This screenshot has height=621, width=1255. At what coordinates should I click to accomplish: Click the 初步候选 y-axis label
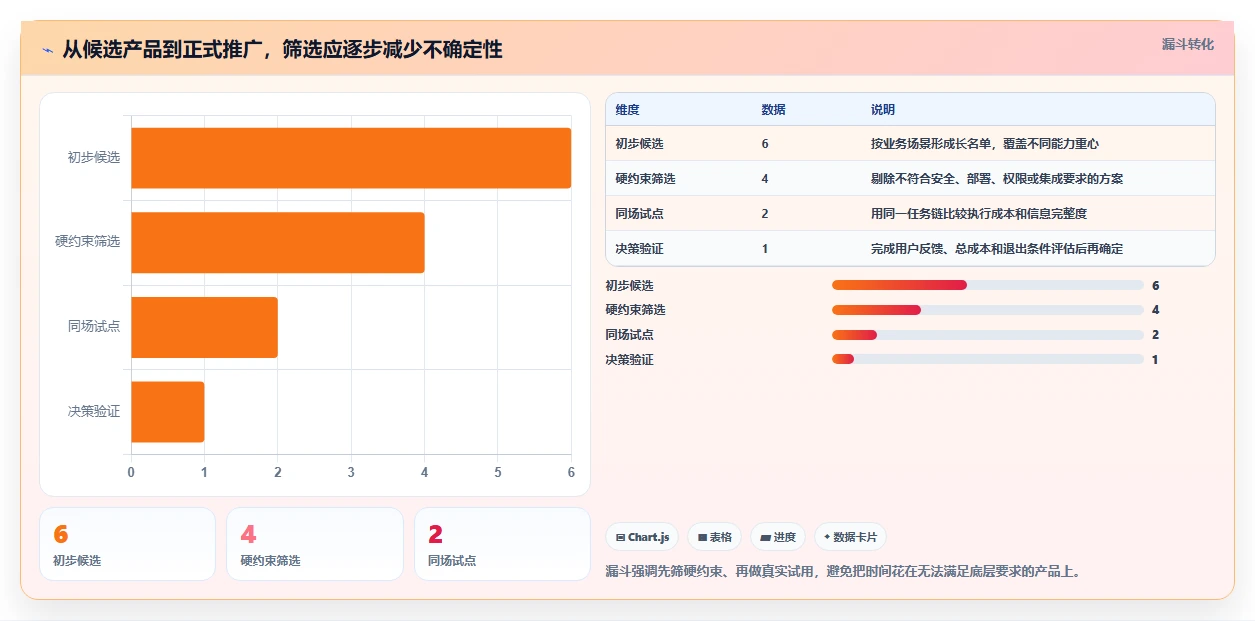(94, 157)
